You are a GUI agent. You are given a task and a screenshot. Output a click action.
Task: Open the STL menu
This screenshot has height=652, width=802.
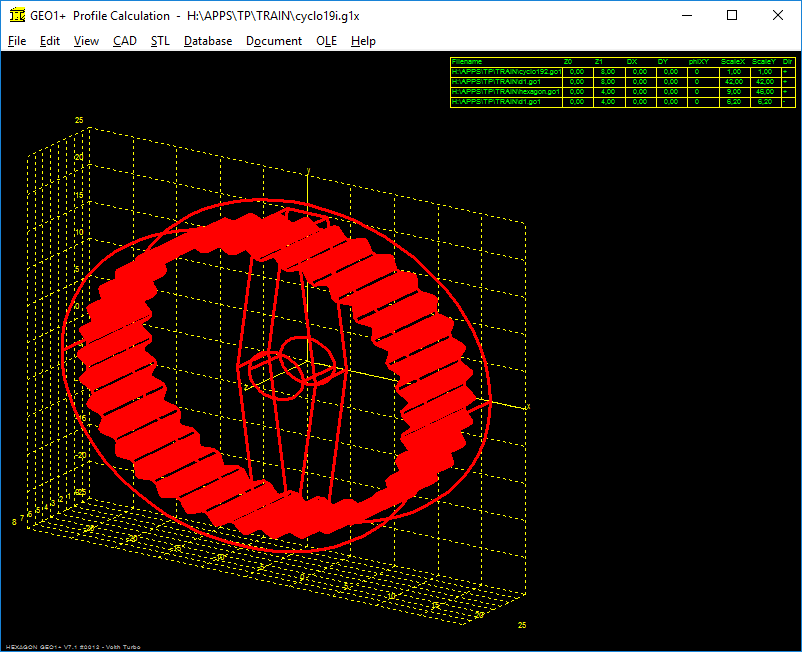pyautogui.click(x=160, y=41)
